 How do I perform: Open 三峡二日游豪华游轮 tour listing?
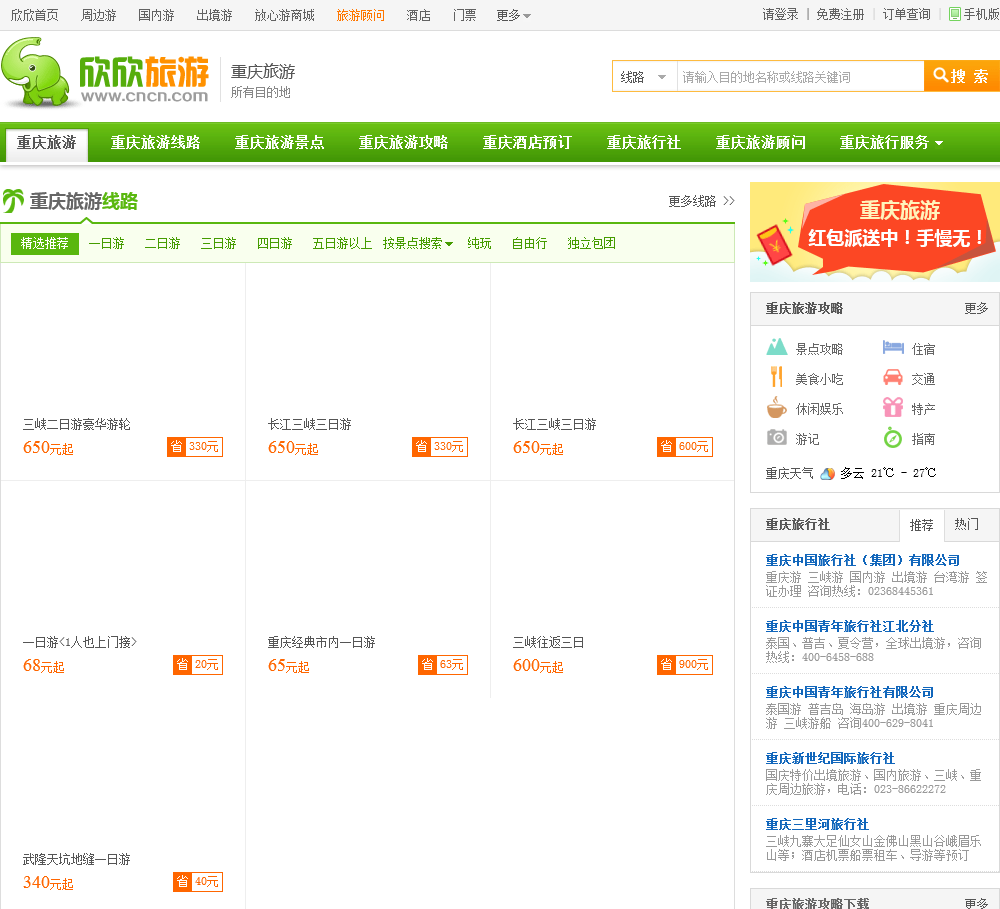pyautogui.click(x=77, y=424)
